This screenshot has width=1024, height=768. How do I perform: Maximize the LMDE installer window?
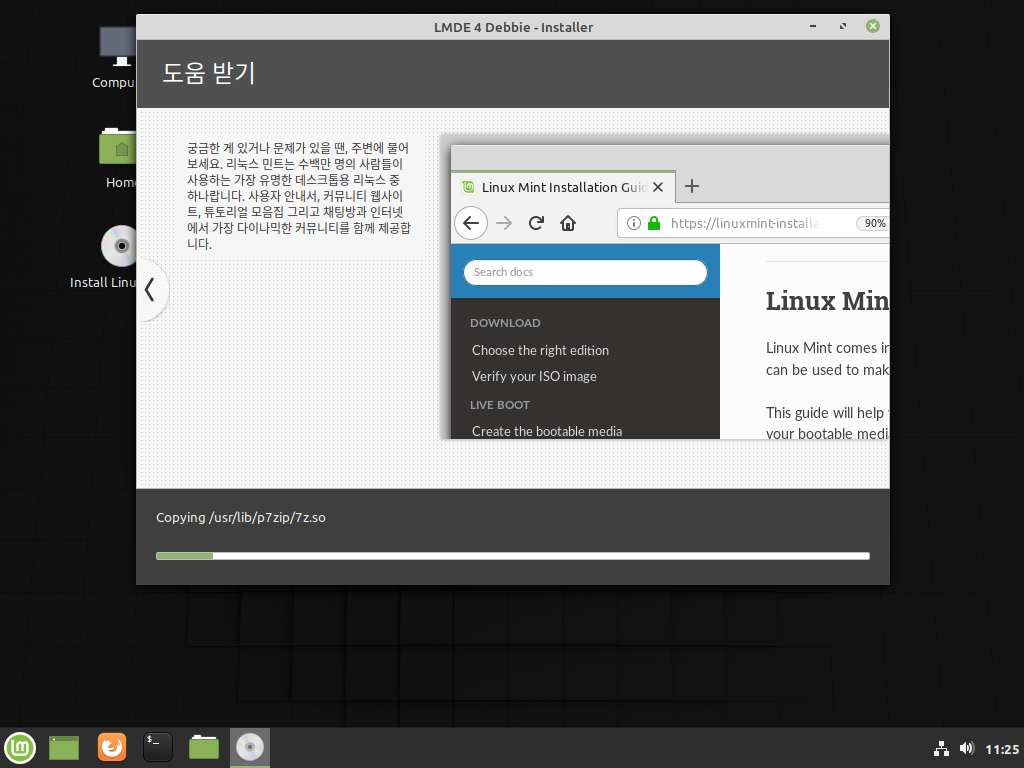tap(843, 26)
